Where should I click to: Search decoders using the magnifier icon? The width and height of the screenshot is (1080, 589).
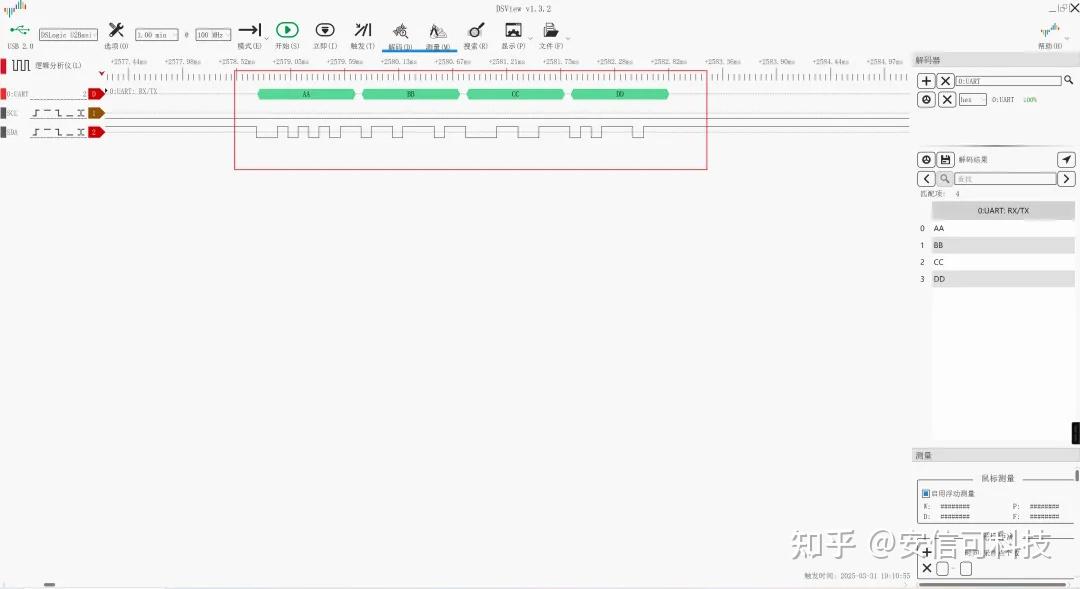pos(1068,81)
